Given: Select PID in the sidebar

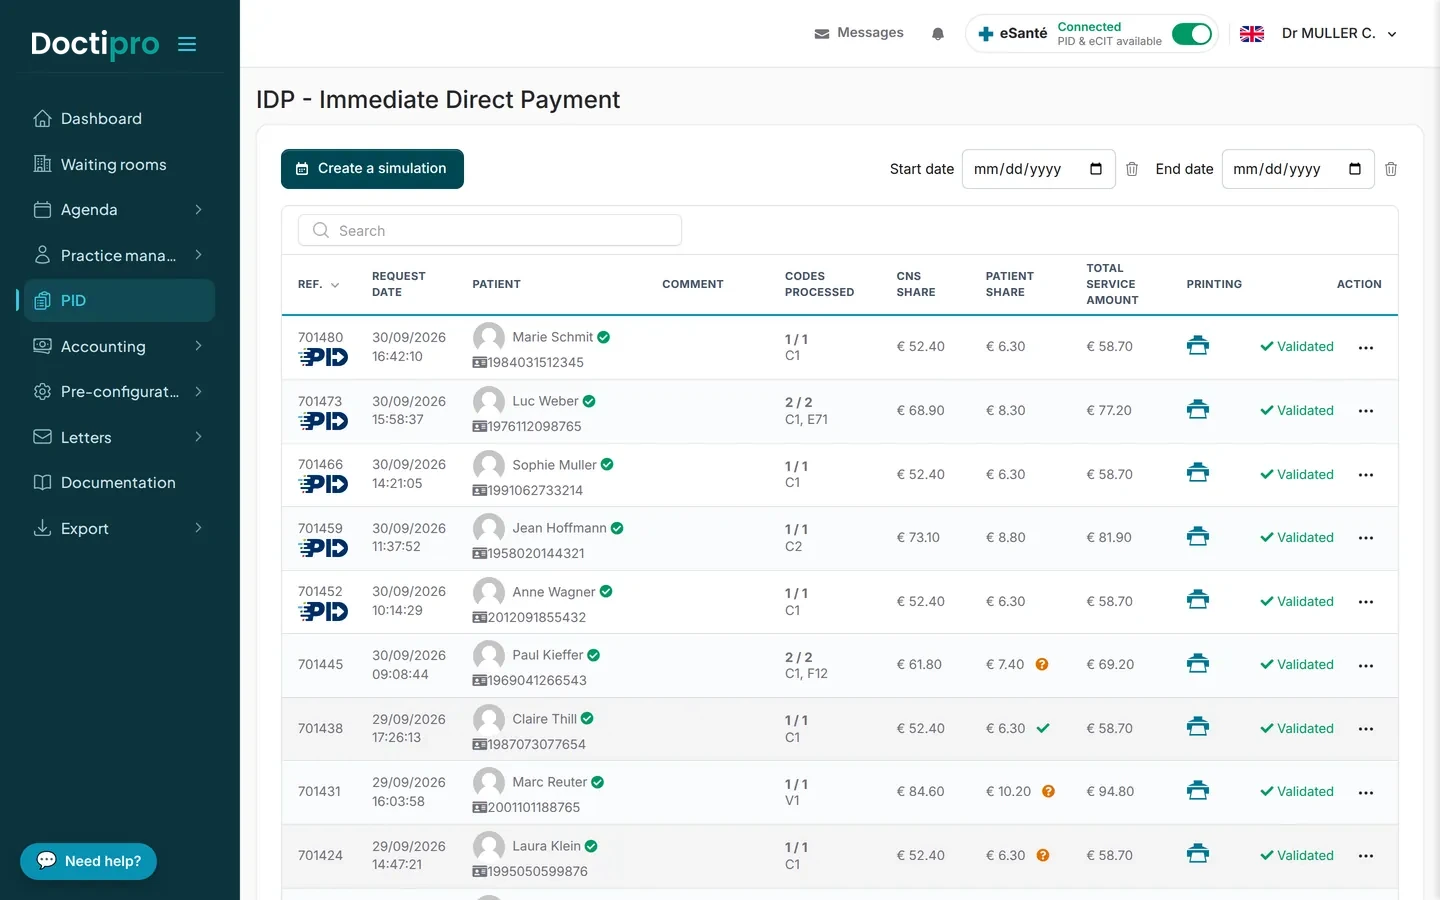Looking at the screenshot, I should 119,301.
